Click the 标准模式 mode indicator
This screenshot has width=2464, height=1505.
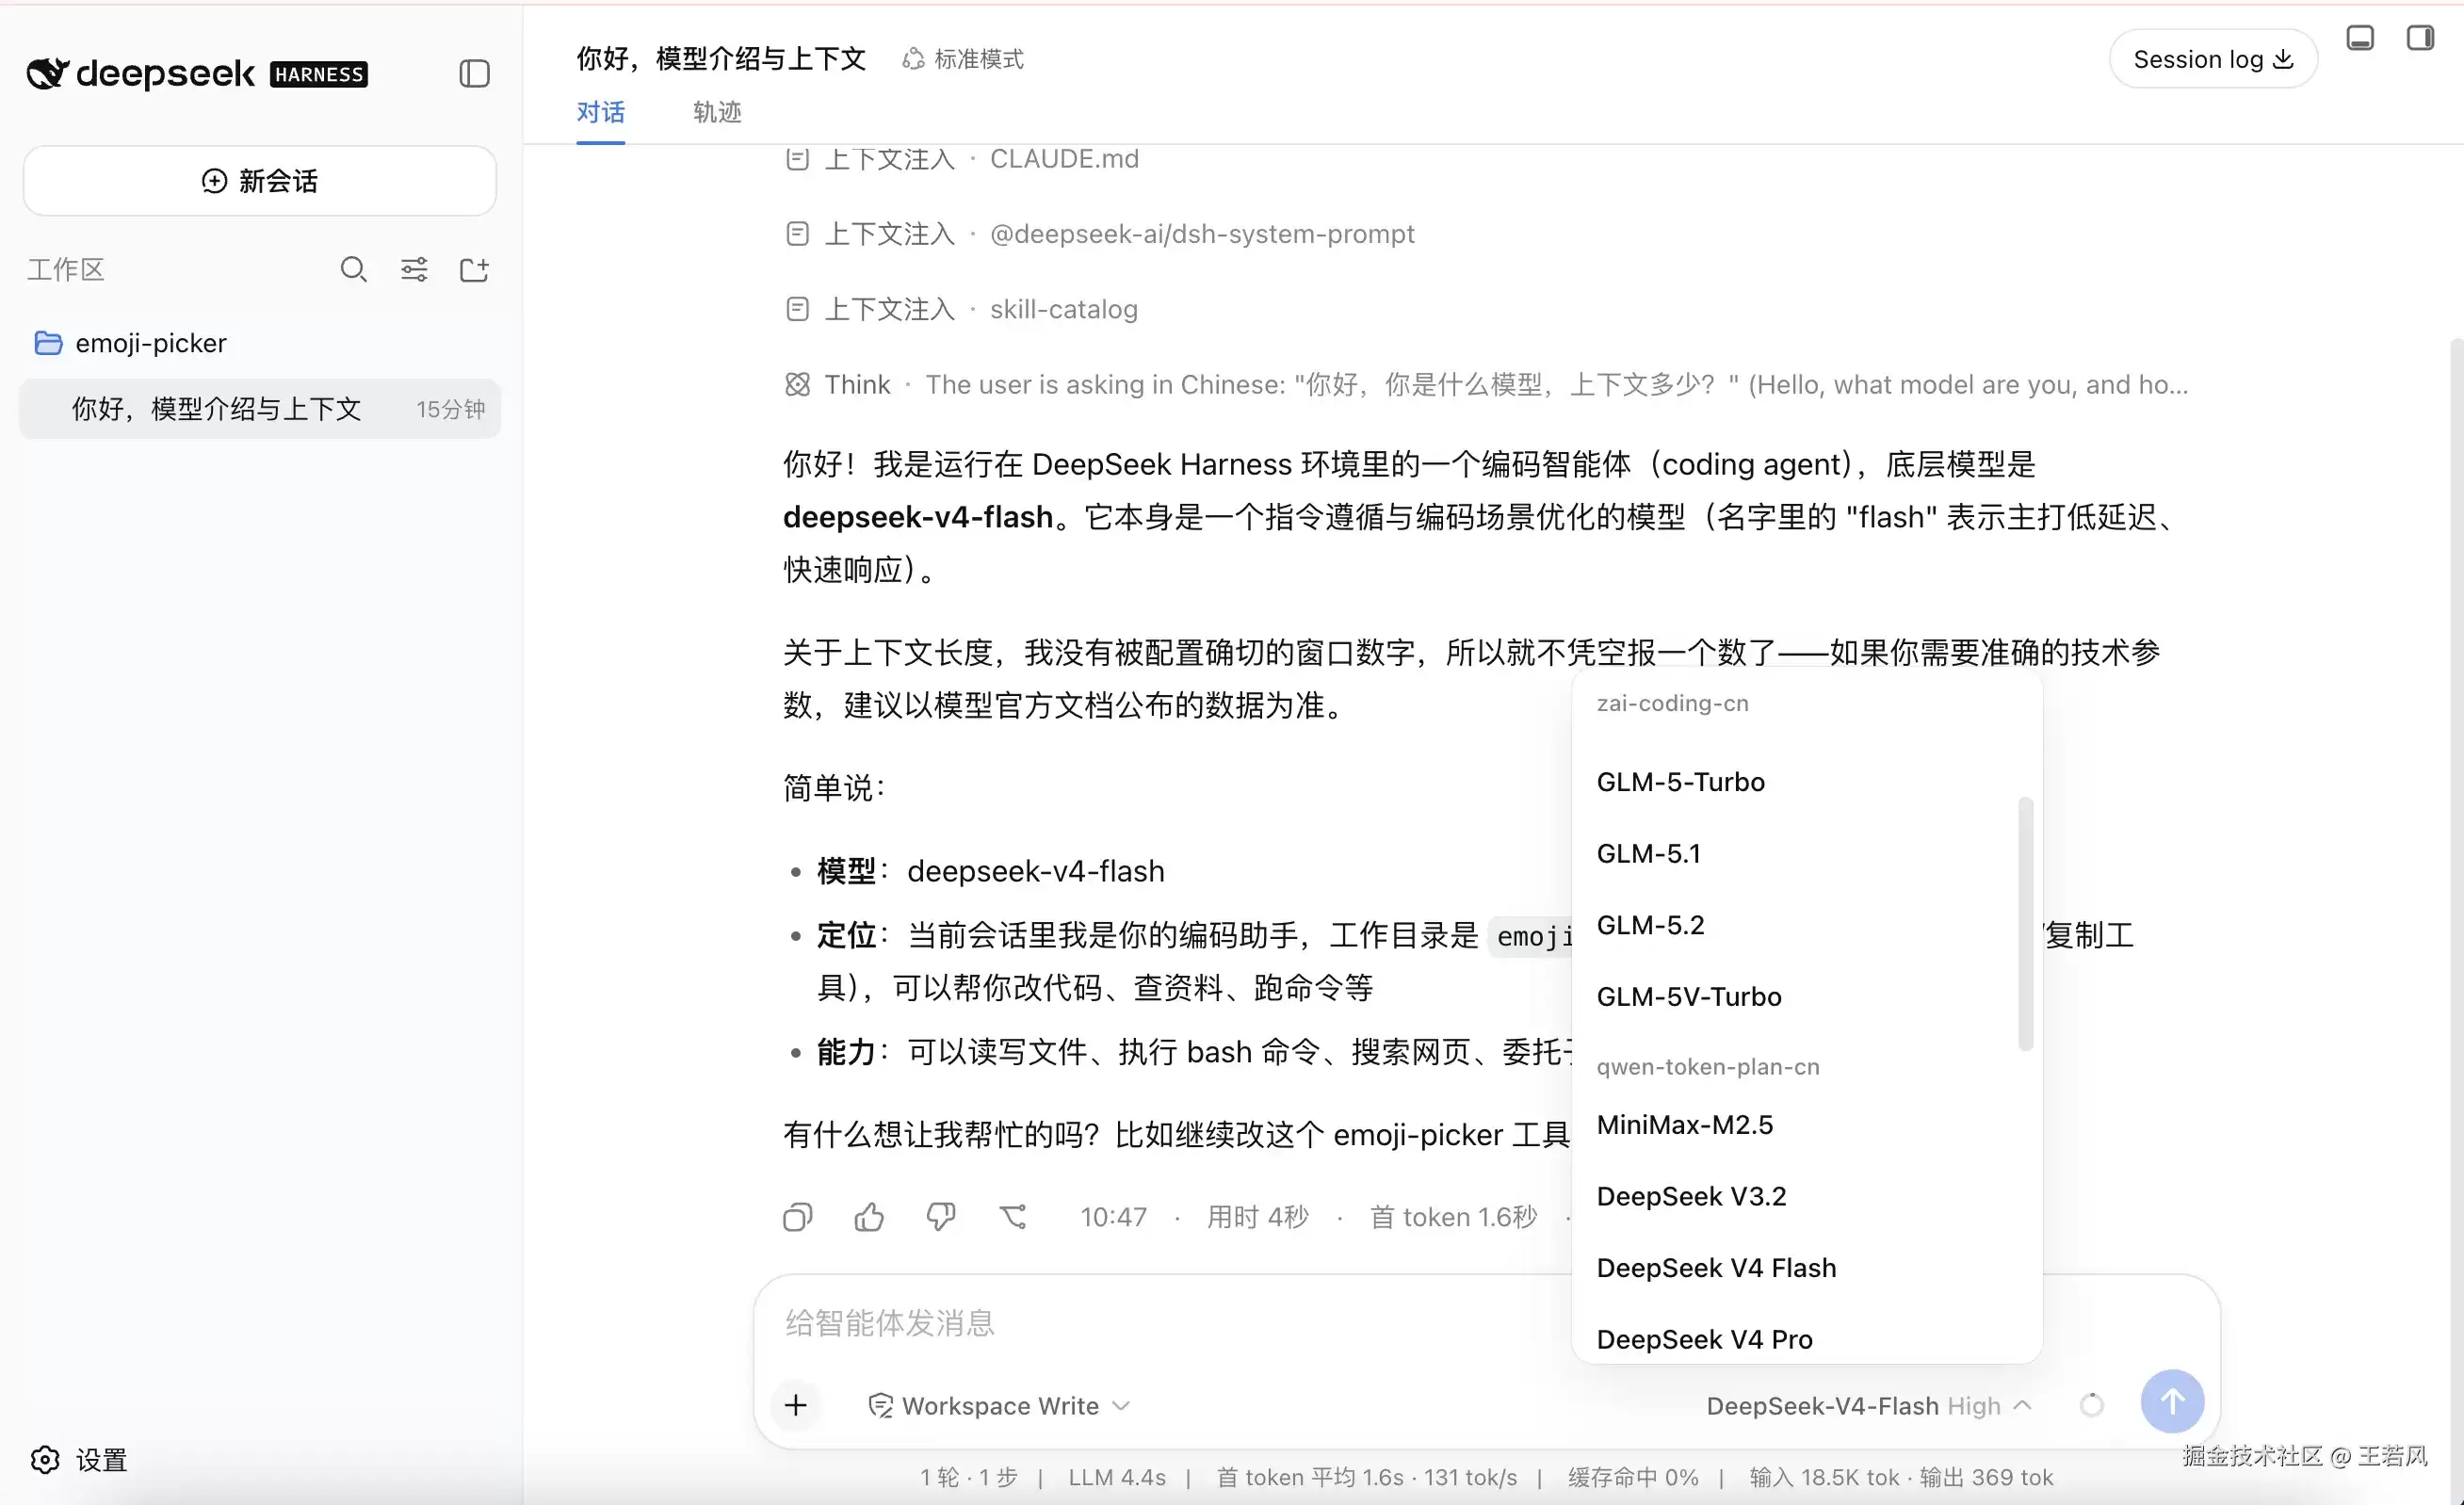[x=963, y=59]
